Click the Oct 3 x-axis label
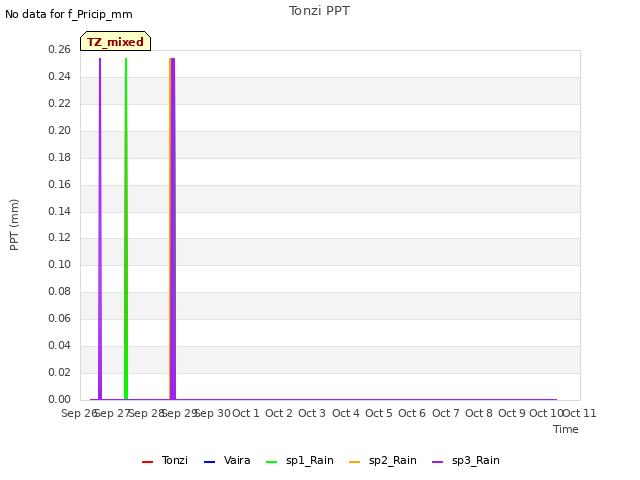Viewport: 640px width, 480px height. point(312,413)
